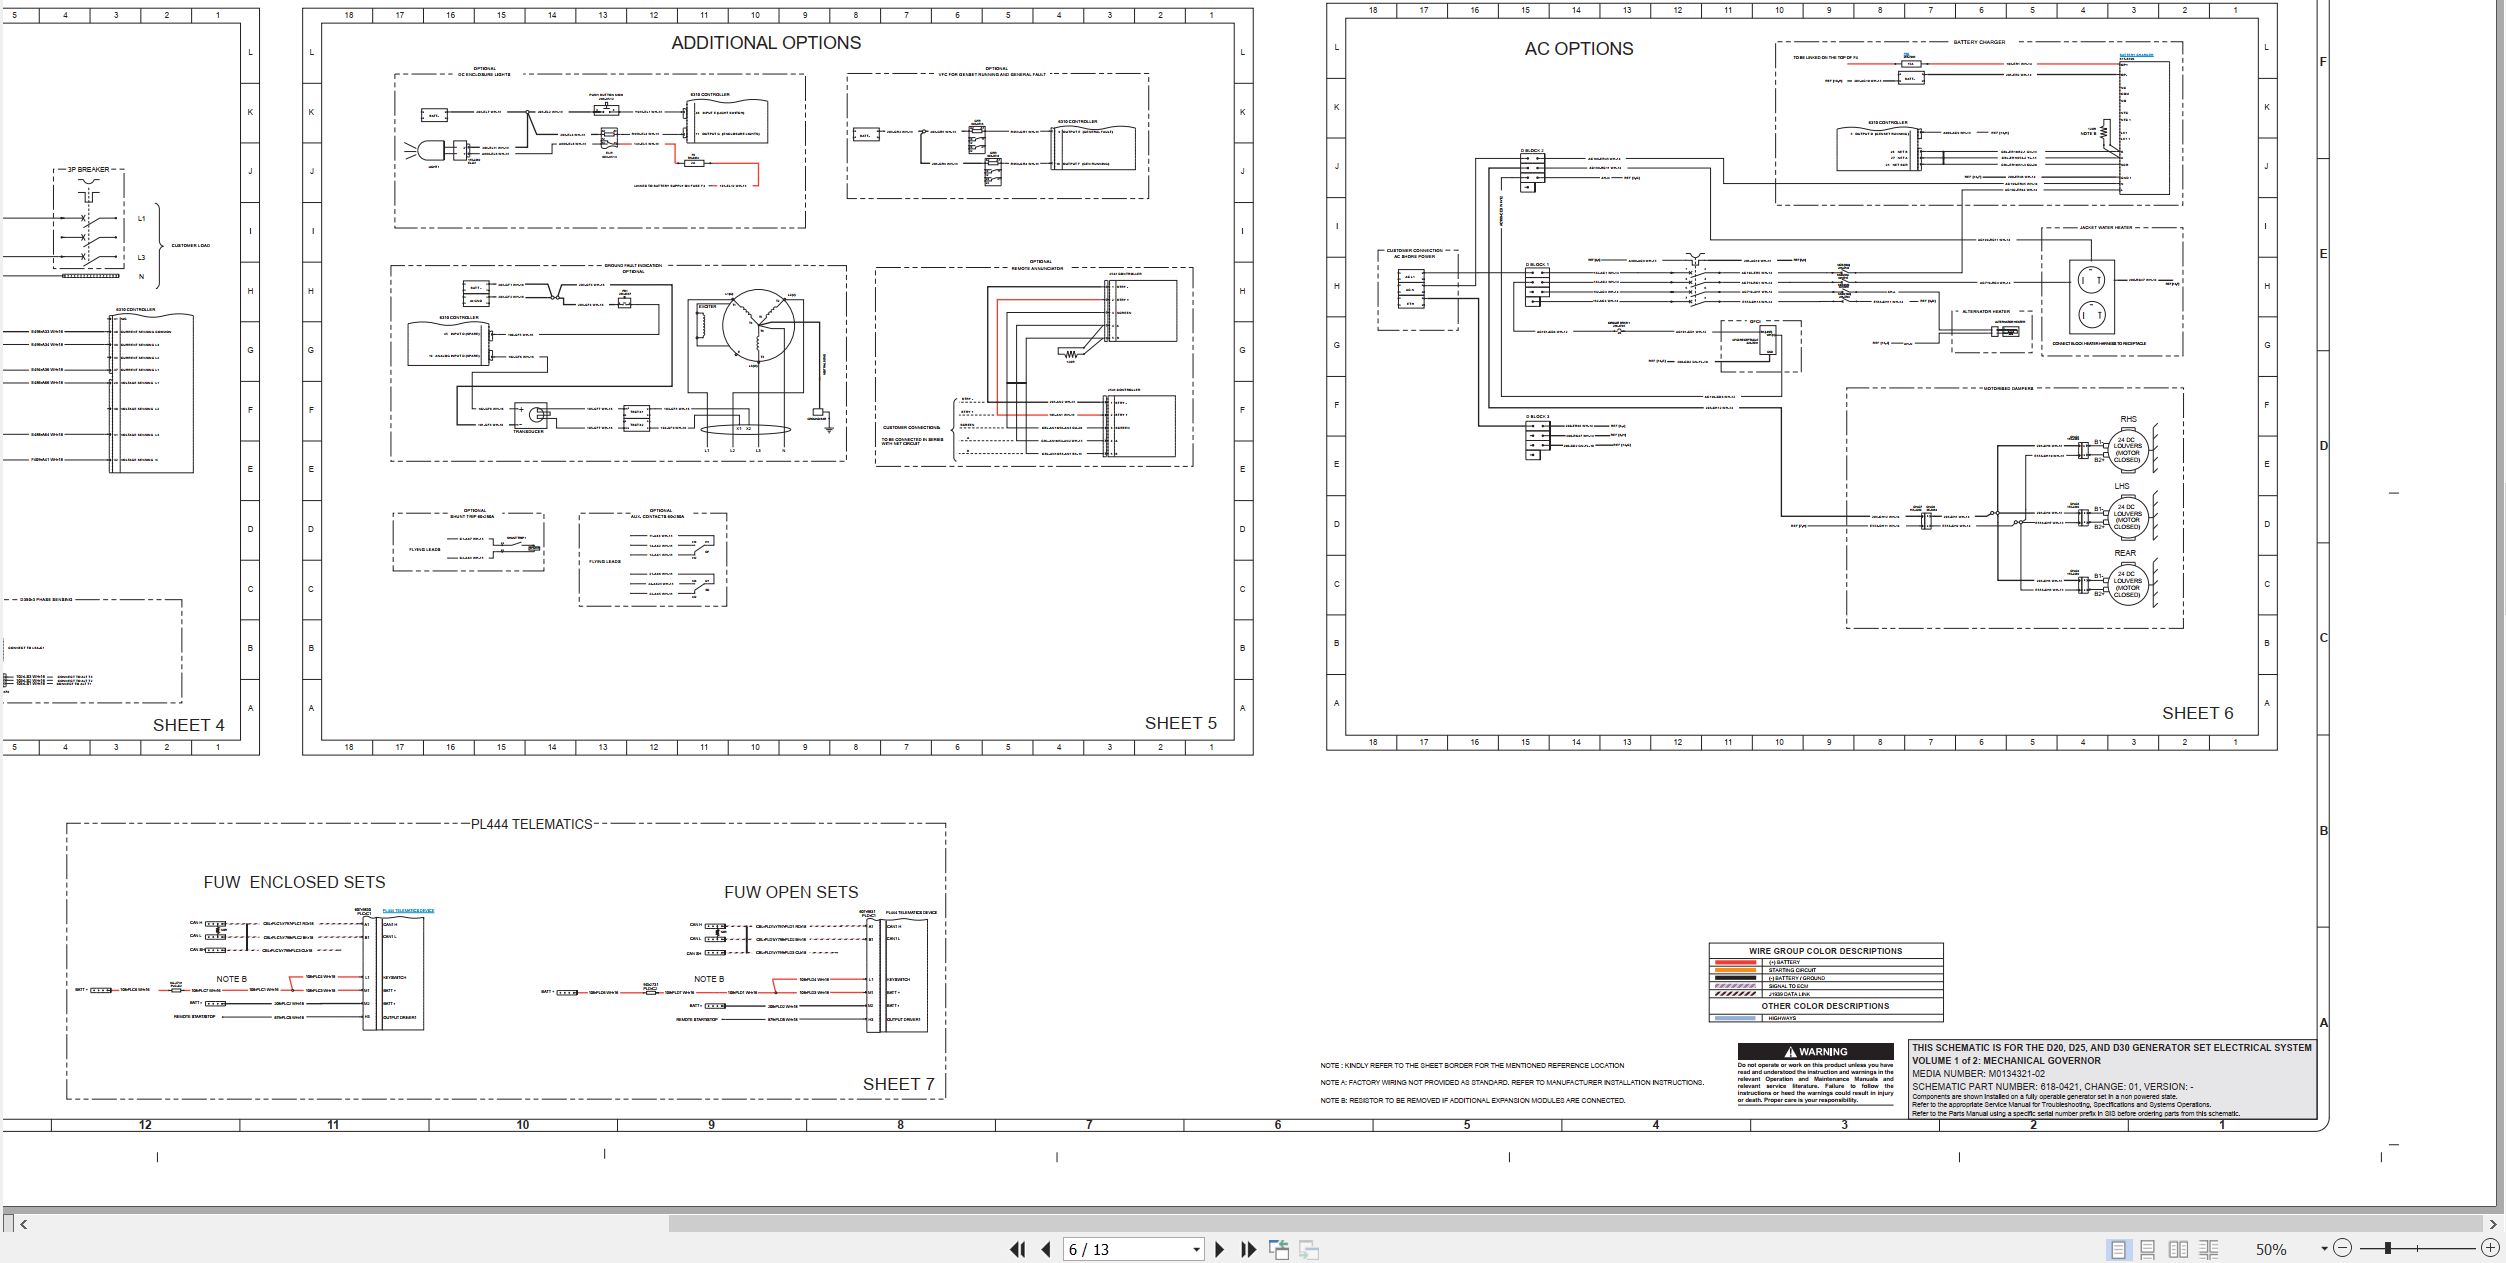
Task: Click NOTE B label in enclosed sets diagram
Action: coord(231,979)
